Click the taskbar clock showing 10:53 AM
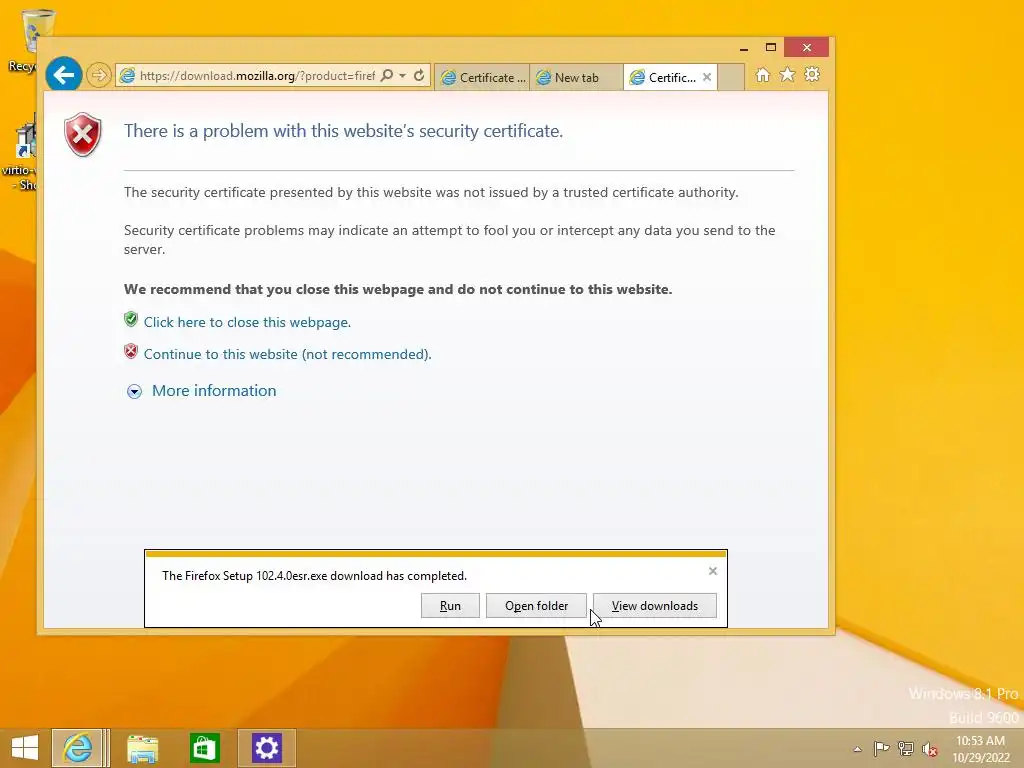The image size is (1024, 768). tap(980, 748)
